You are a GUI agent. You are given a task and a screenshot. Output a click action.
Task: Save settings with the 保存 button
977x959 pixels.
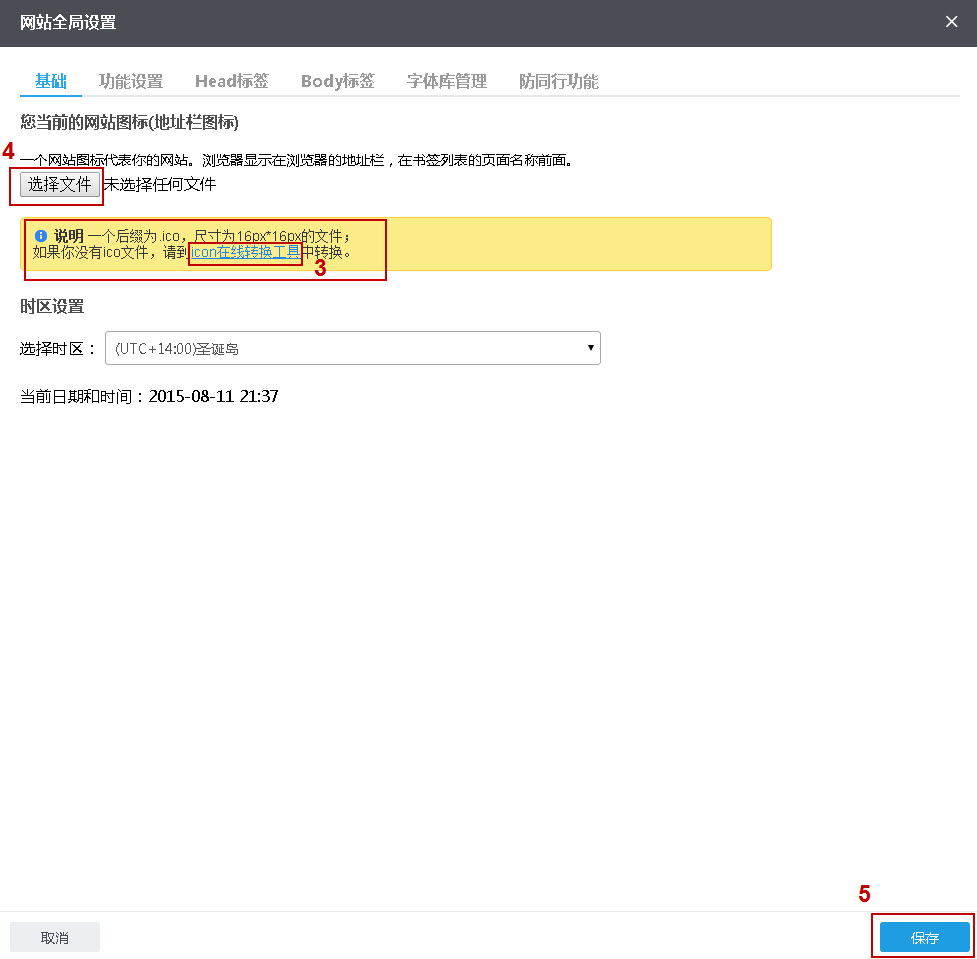pos(922,937)
